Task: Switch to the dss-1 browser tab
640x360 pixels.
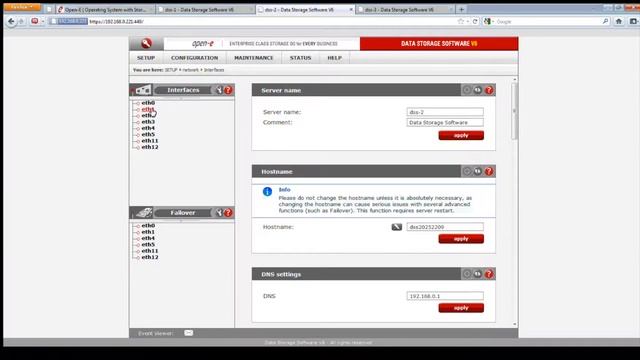Action: coord(205,9)
